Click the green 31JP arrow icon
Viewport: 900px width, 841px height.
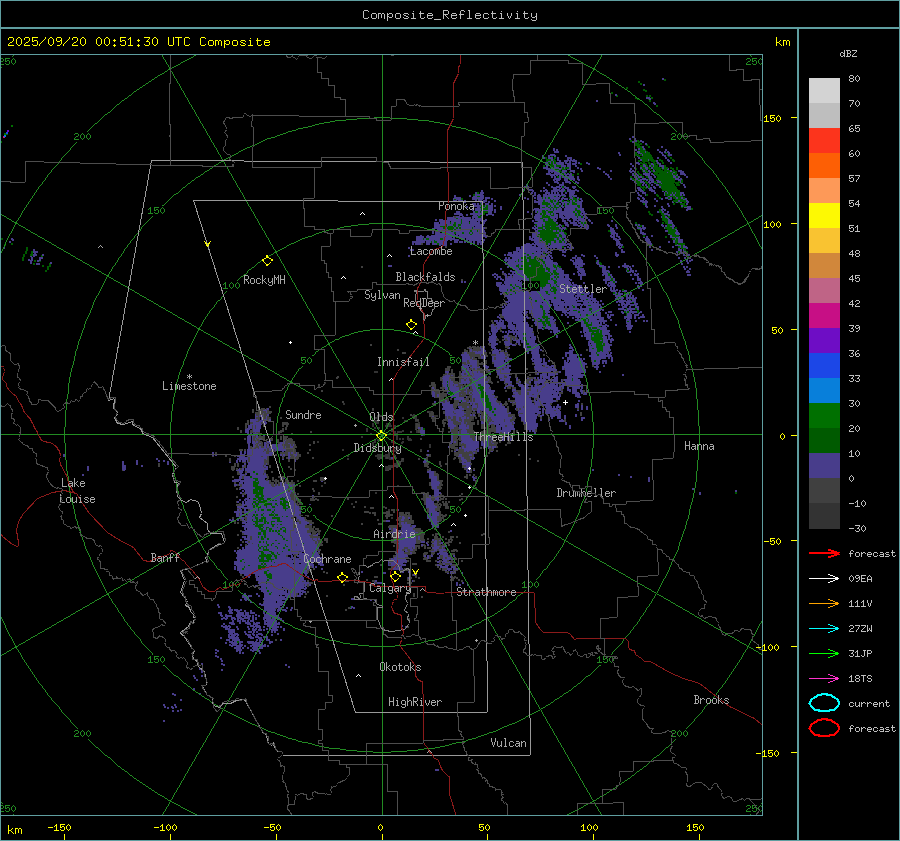pos(824,653)
